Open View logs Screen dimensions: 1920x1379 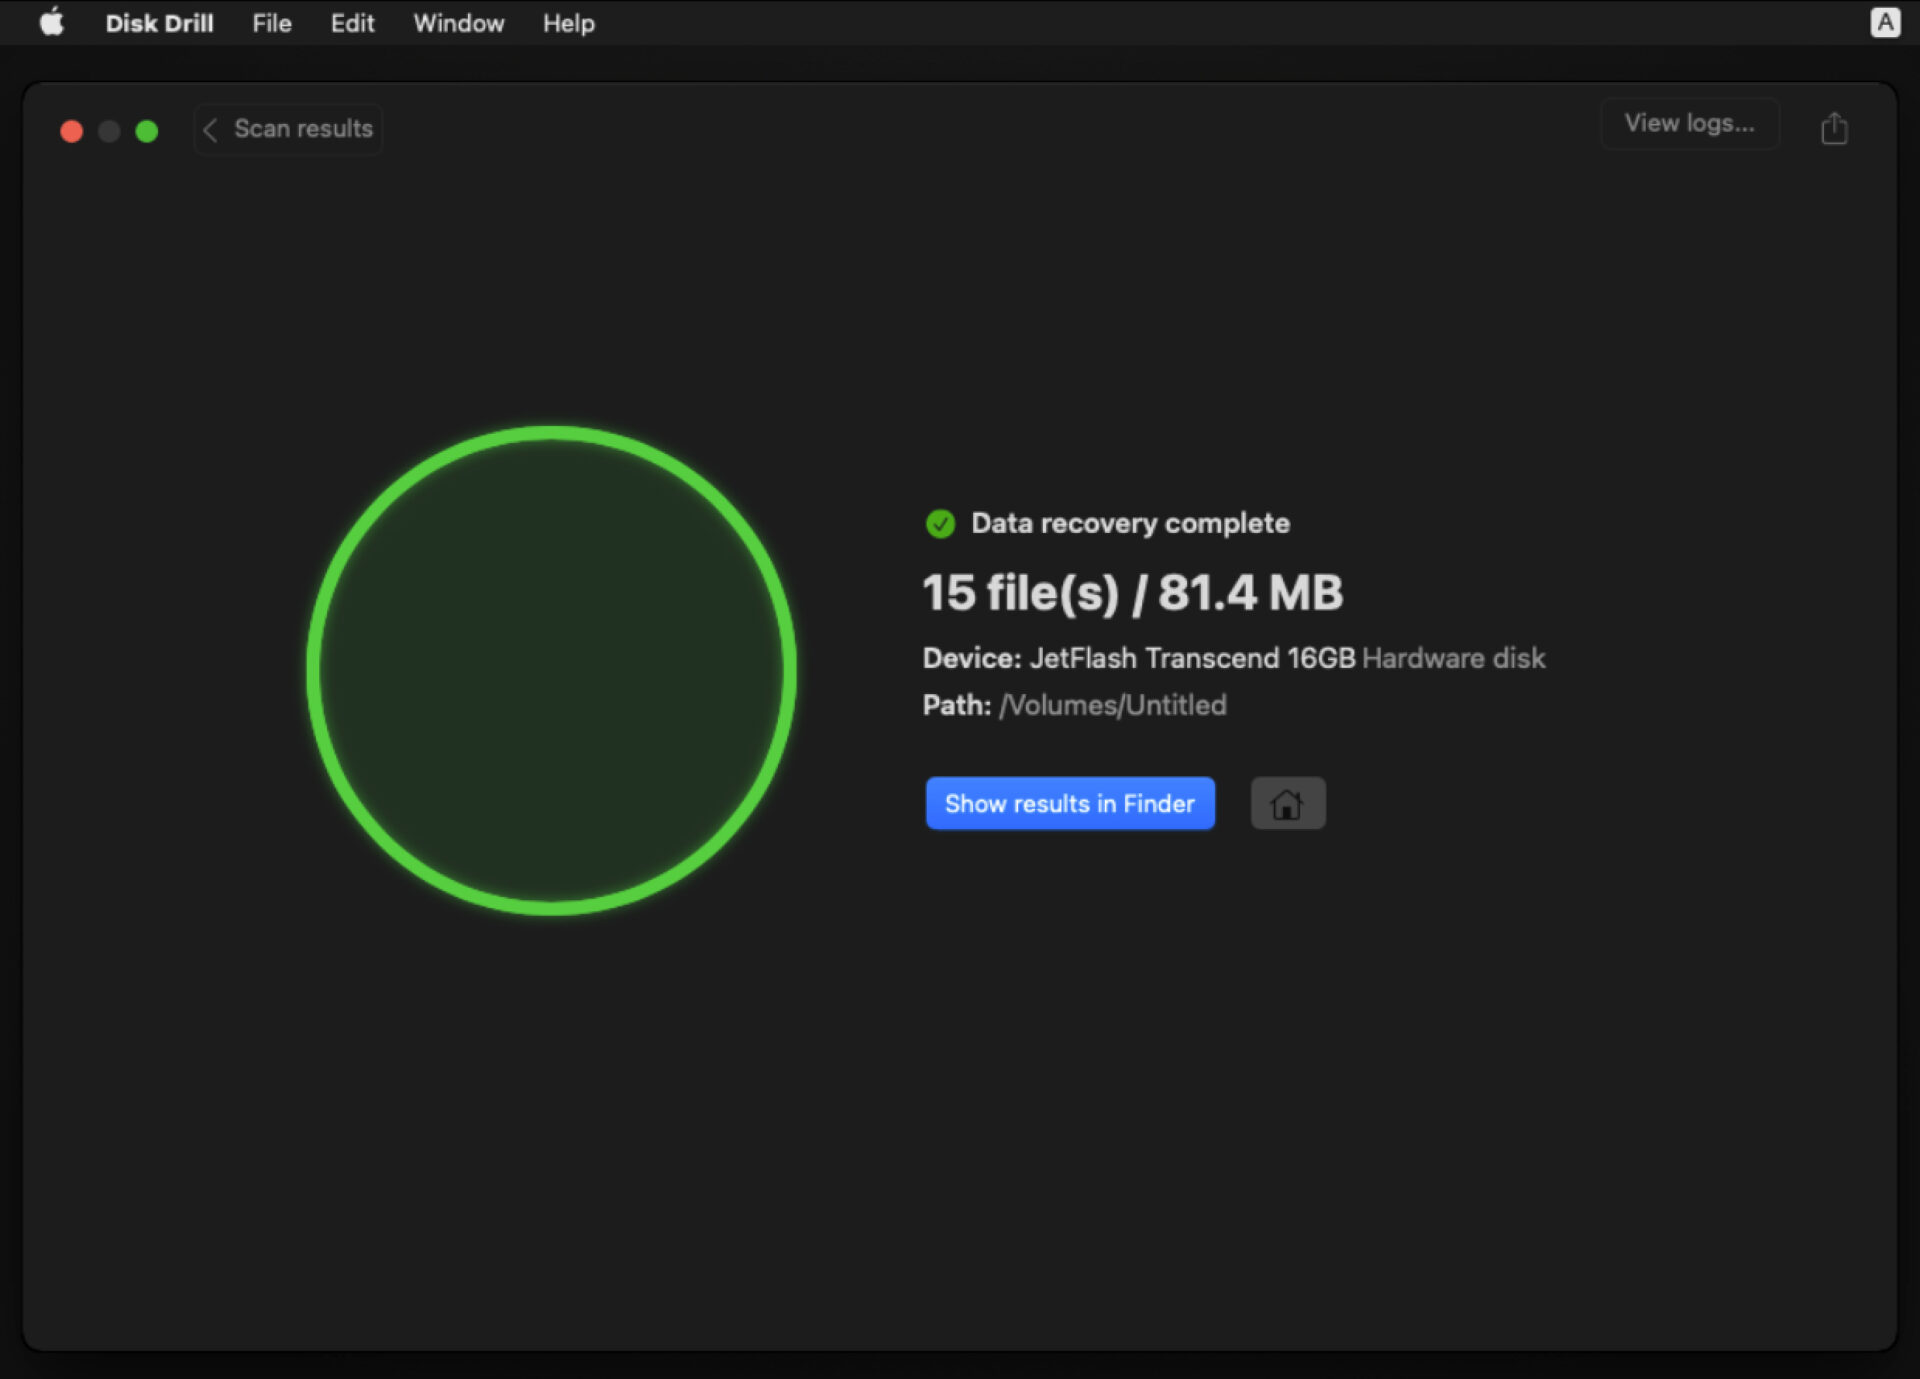1688,123
